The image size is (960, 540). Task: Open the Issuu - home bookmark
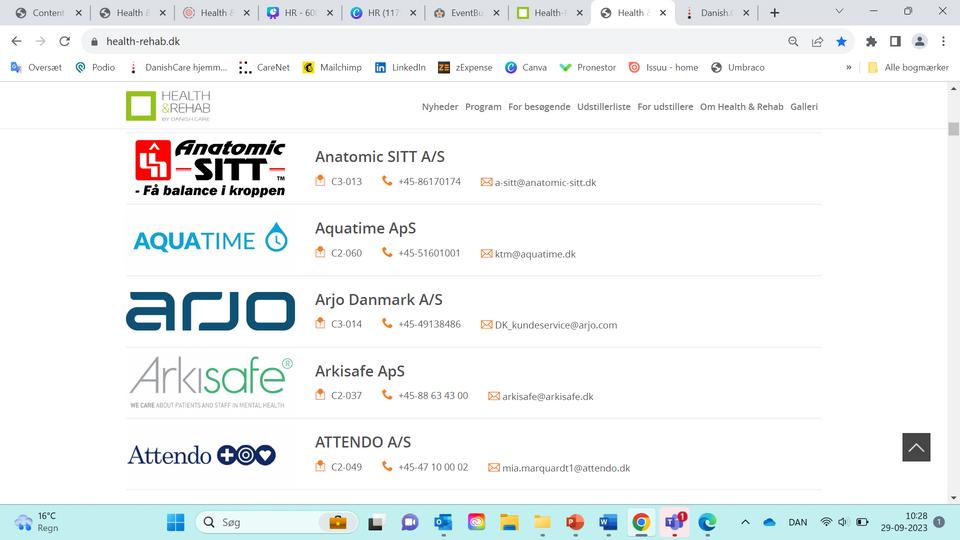click(663, 67)
